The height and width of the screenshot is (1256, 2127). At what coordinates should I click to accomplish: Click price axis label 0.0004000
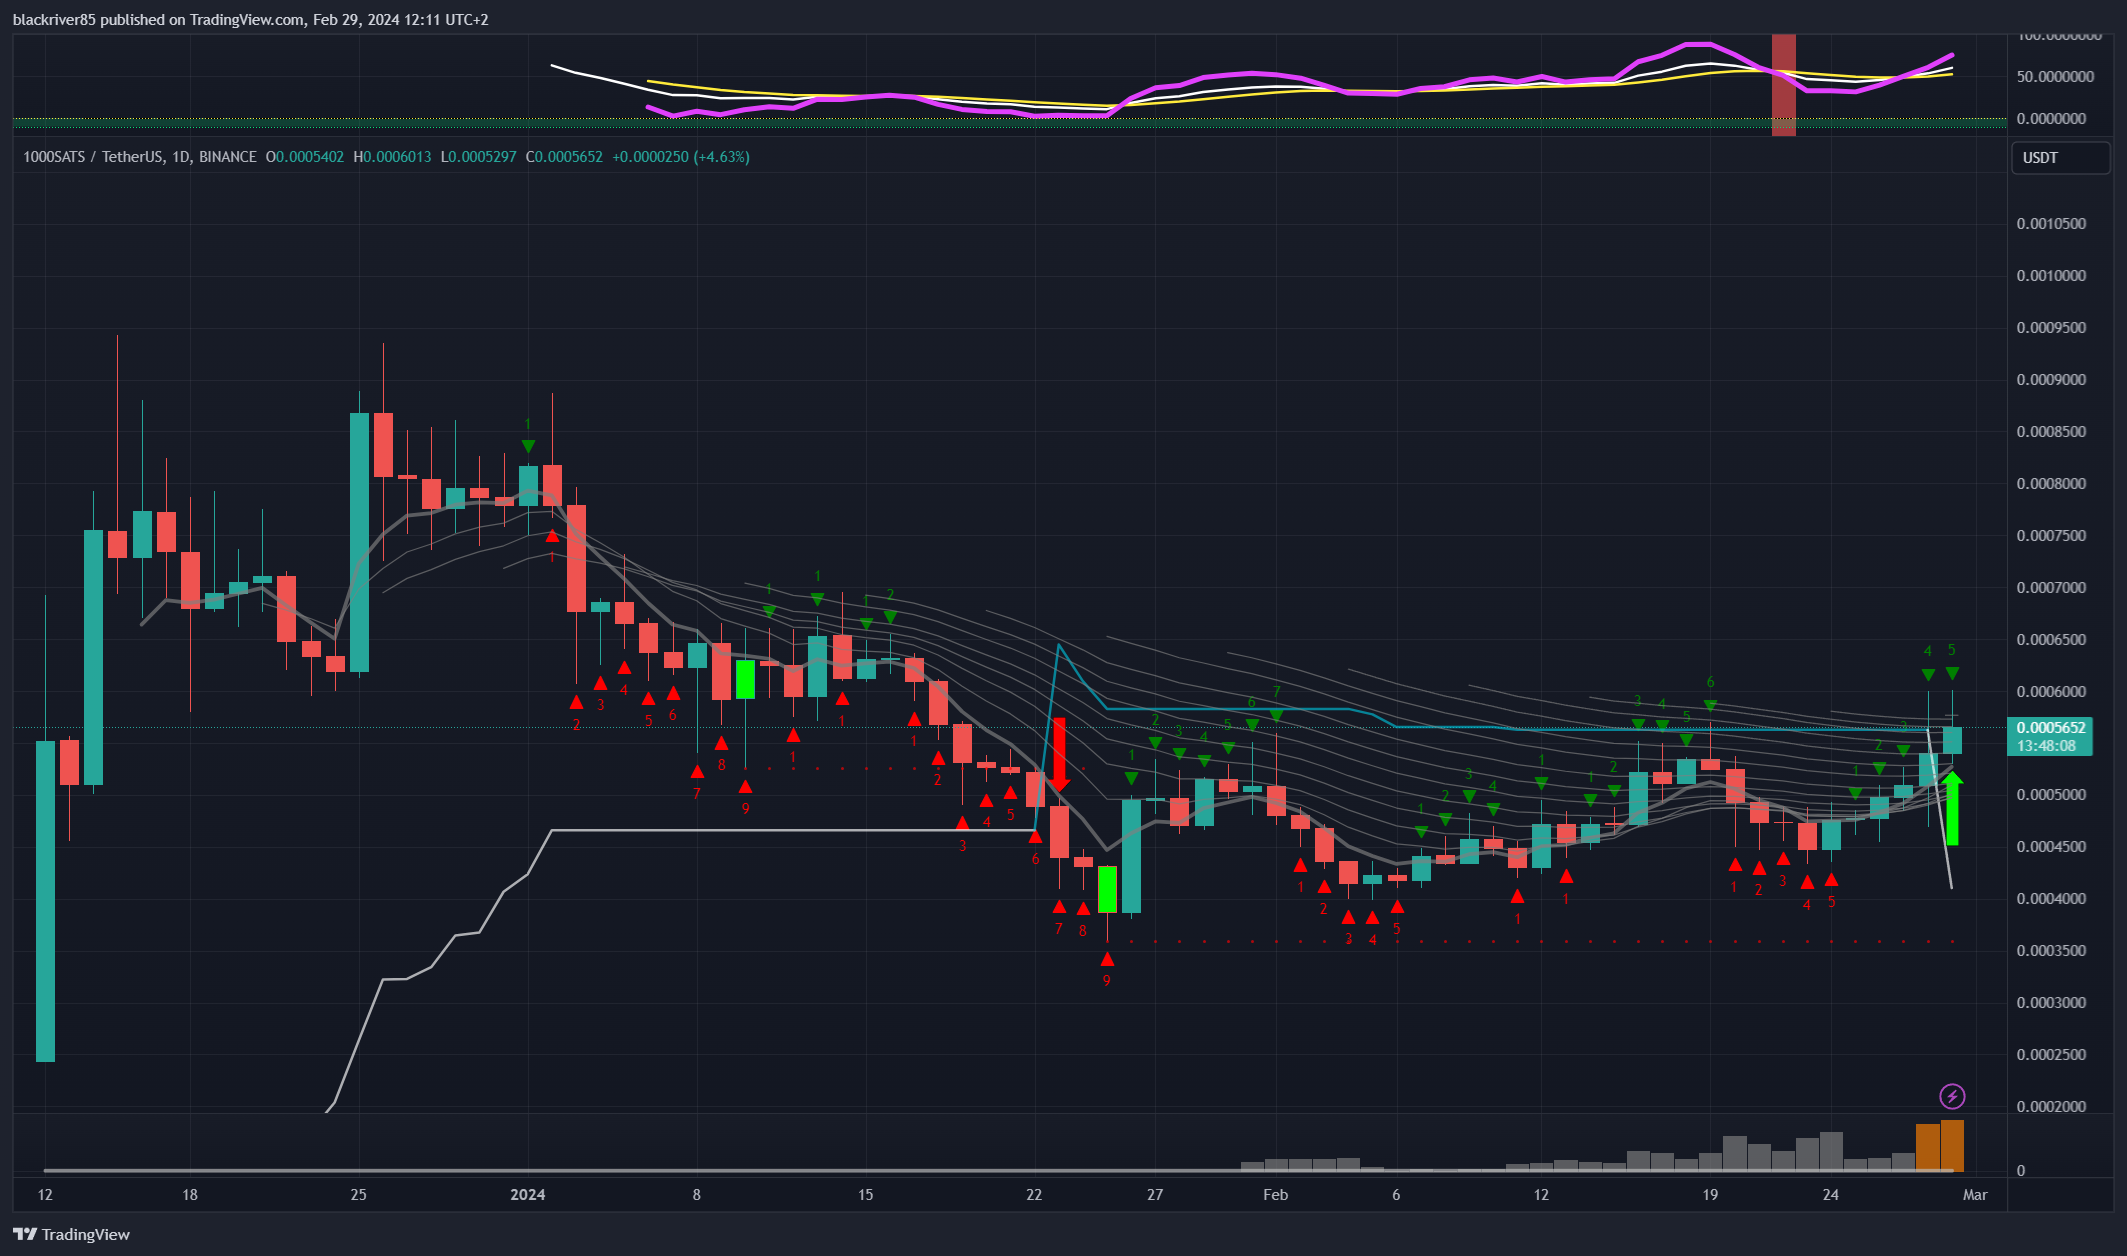[2052, 899]
